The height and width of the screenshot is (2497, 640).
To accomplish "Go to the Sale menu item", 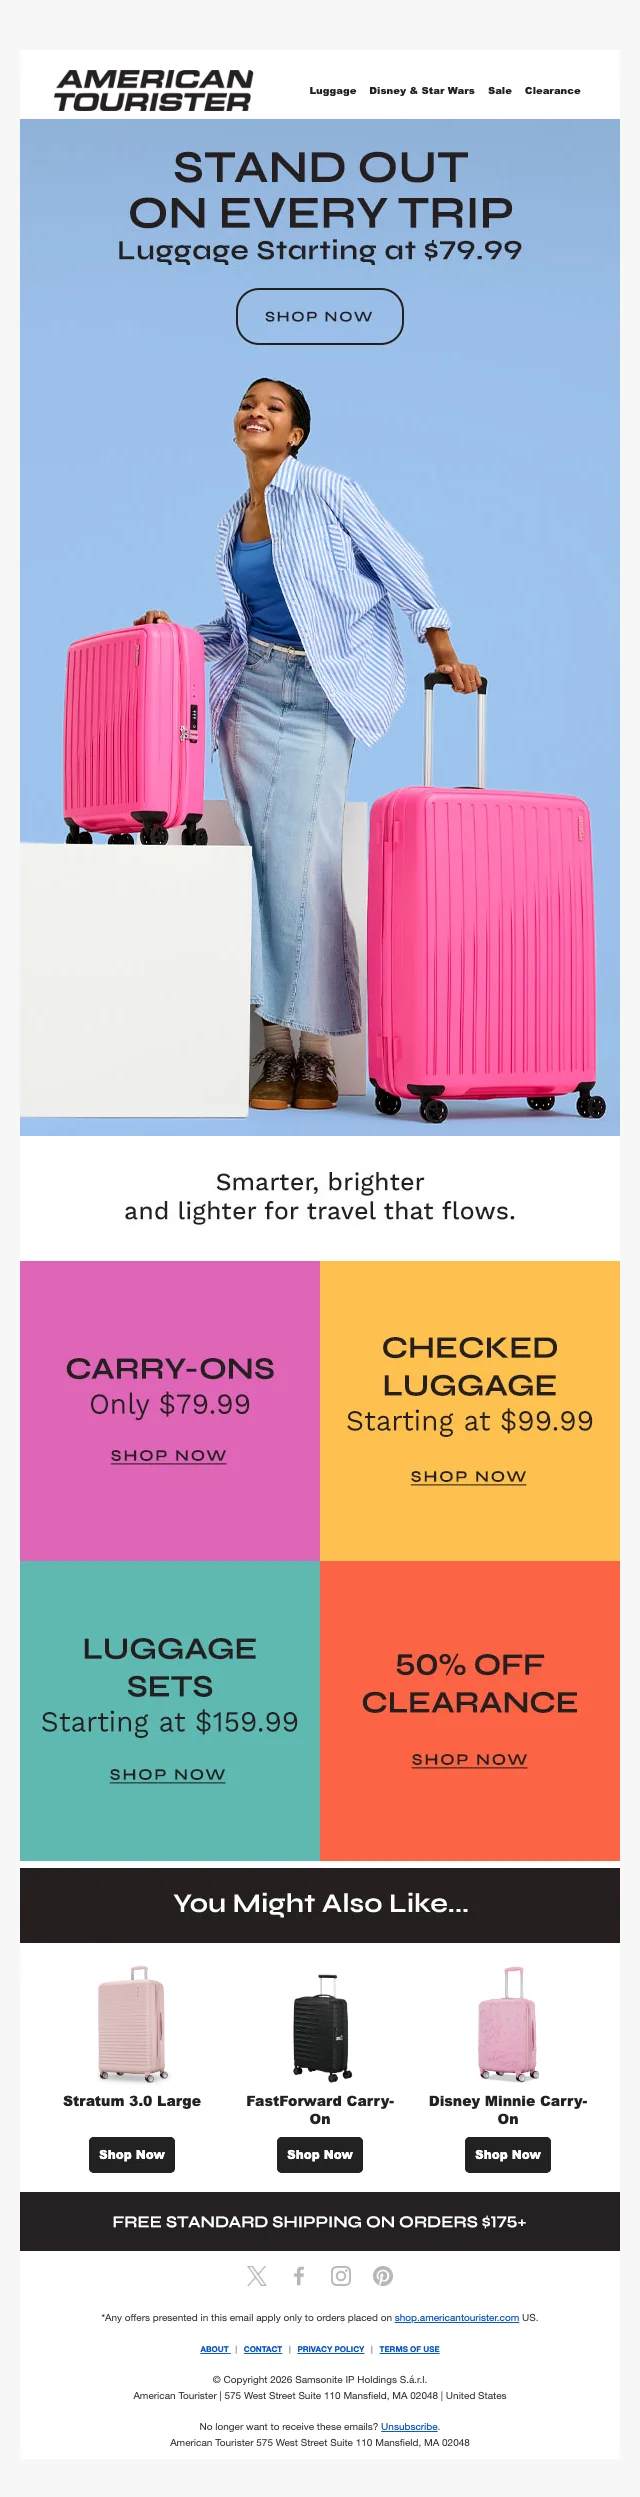I will click(500, 91).
